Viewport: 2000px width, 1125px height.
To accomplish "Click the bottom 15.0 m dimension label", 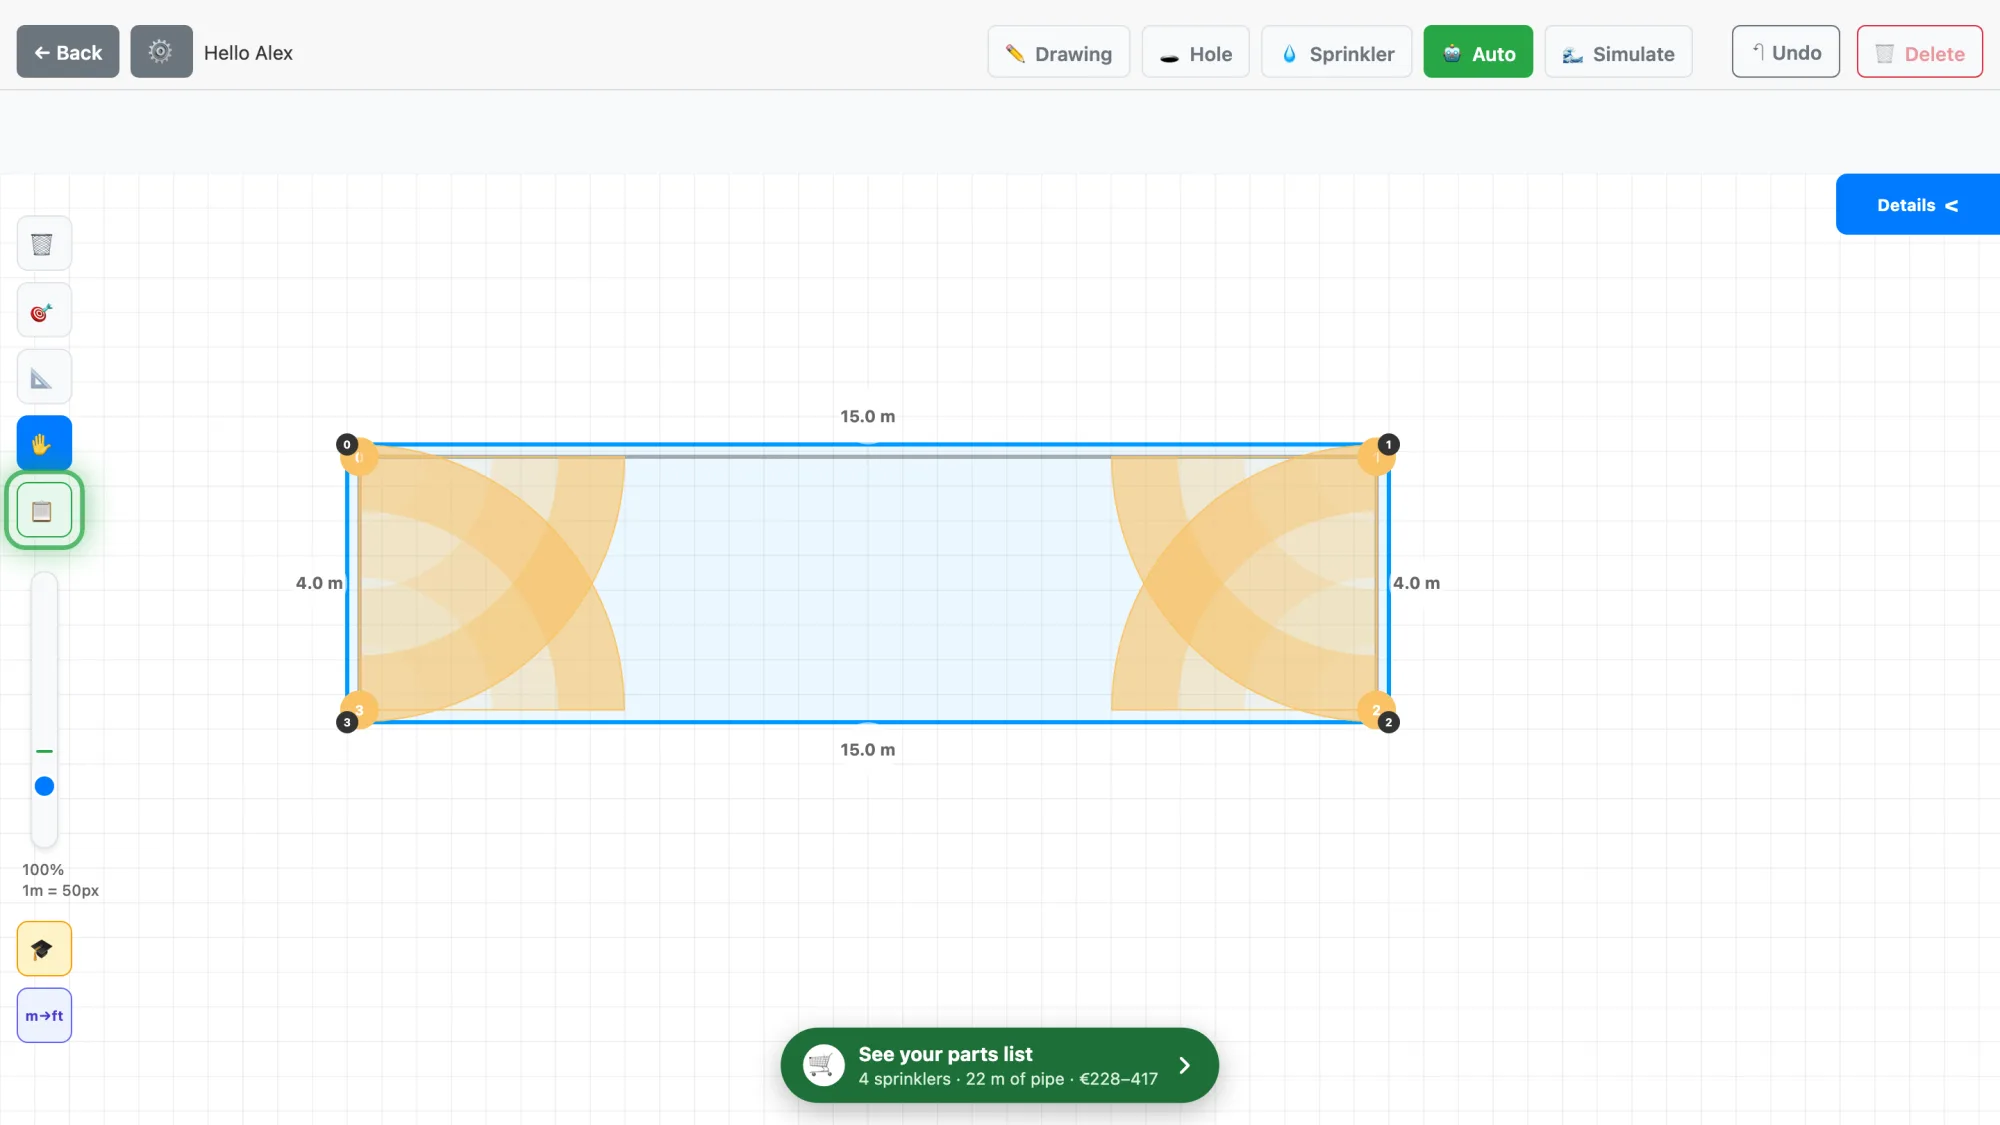I will pyautogui.click(x=868, y=750).
